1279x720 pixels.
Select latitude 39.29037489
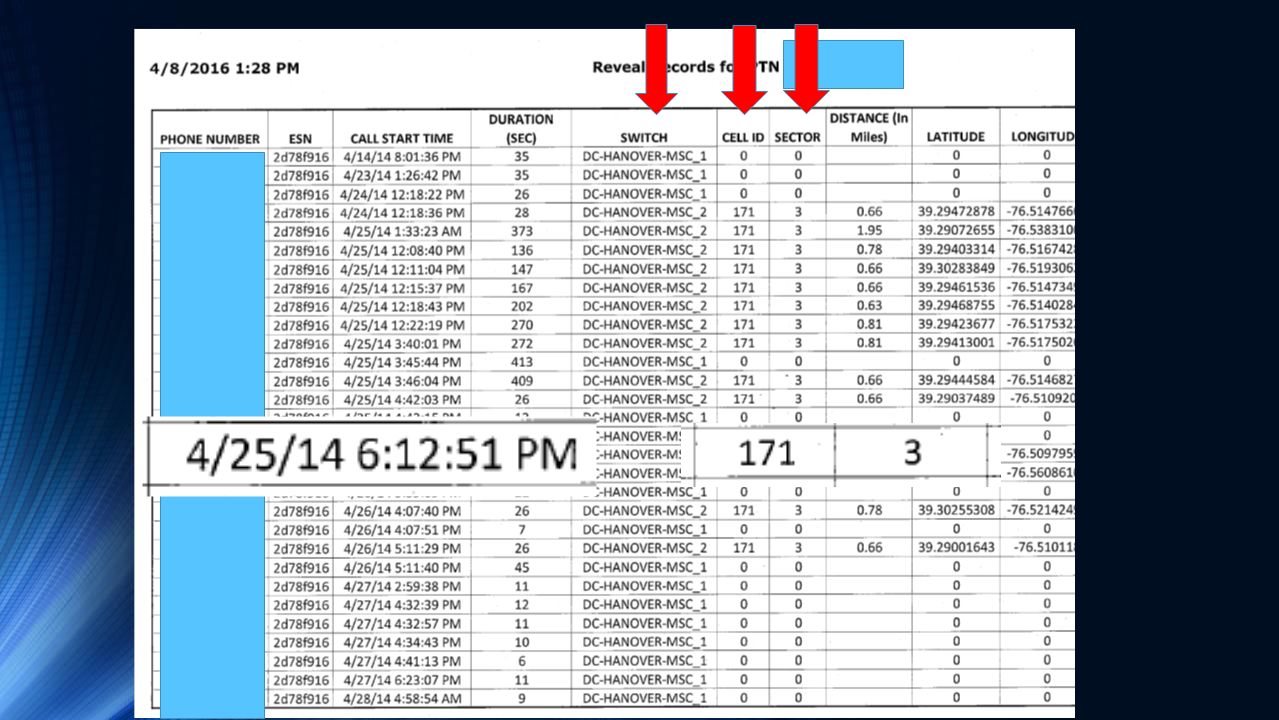[956, 399]
